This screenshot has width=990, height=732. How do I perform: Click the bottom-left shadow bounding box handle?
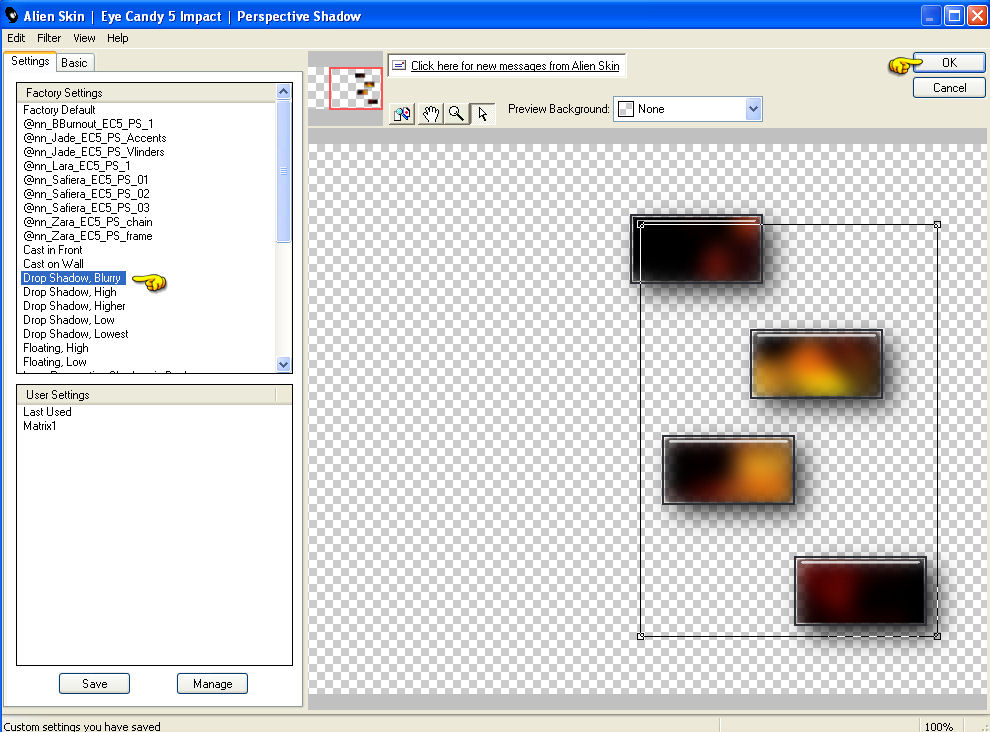point(641,636)
